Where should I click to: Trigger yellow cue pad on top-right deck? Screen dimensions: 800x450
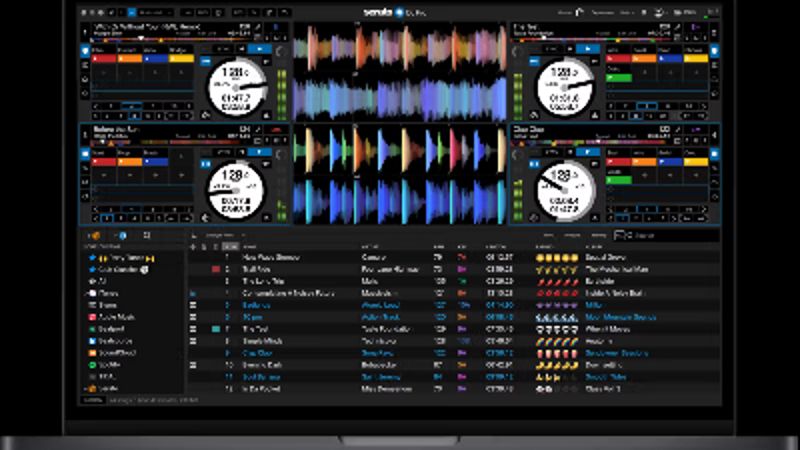click(695, 59)
